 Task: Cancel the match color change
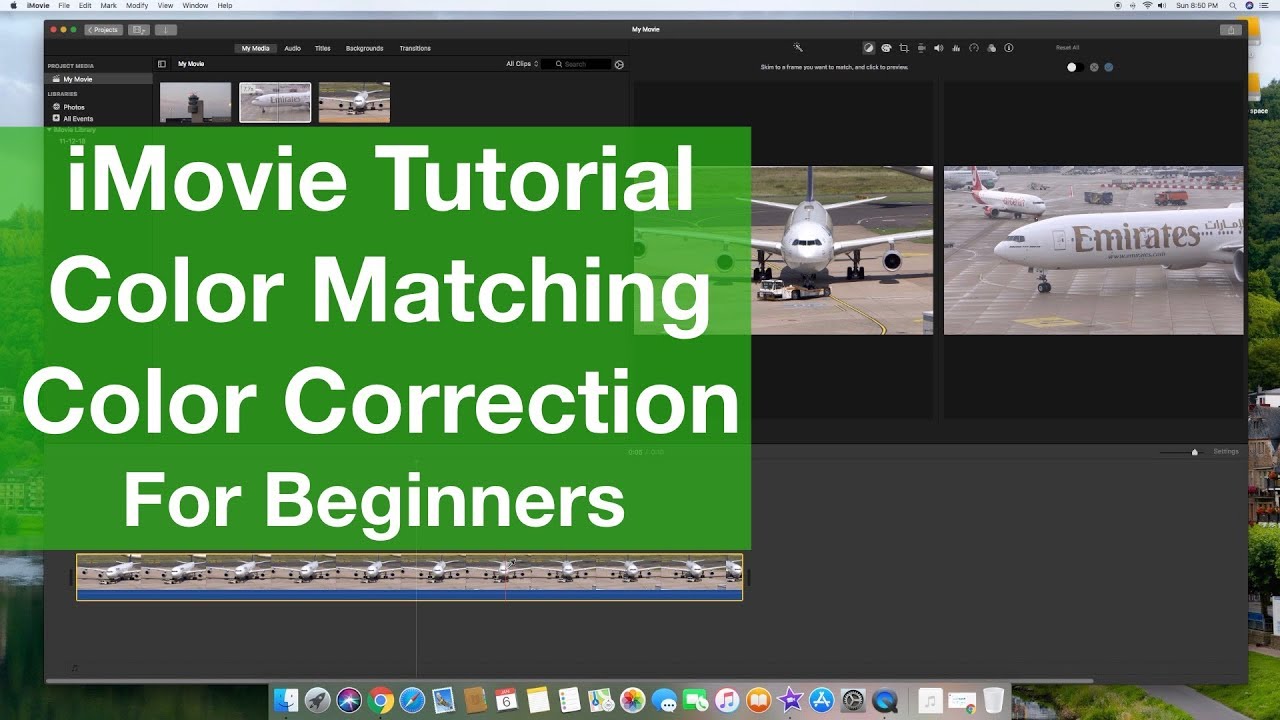1094,67
